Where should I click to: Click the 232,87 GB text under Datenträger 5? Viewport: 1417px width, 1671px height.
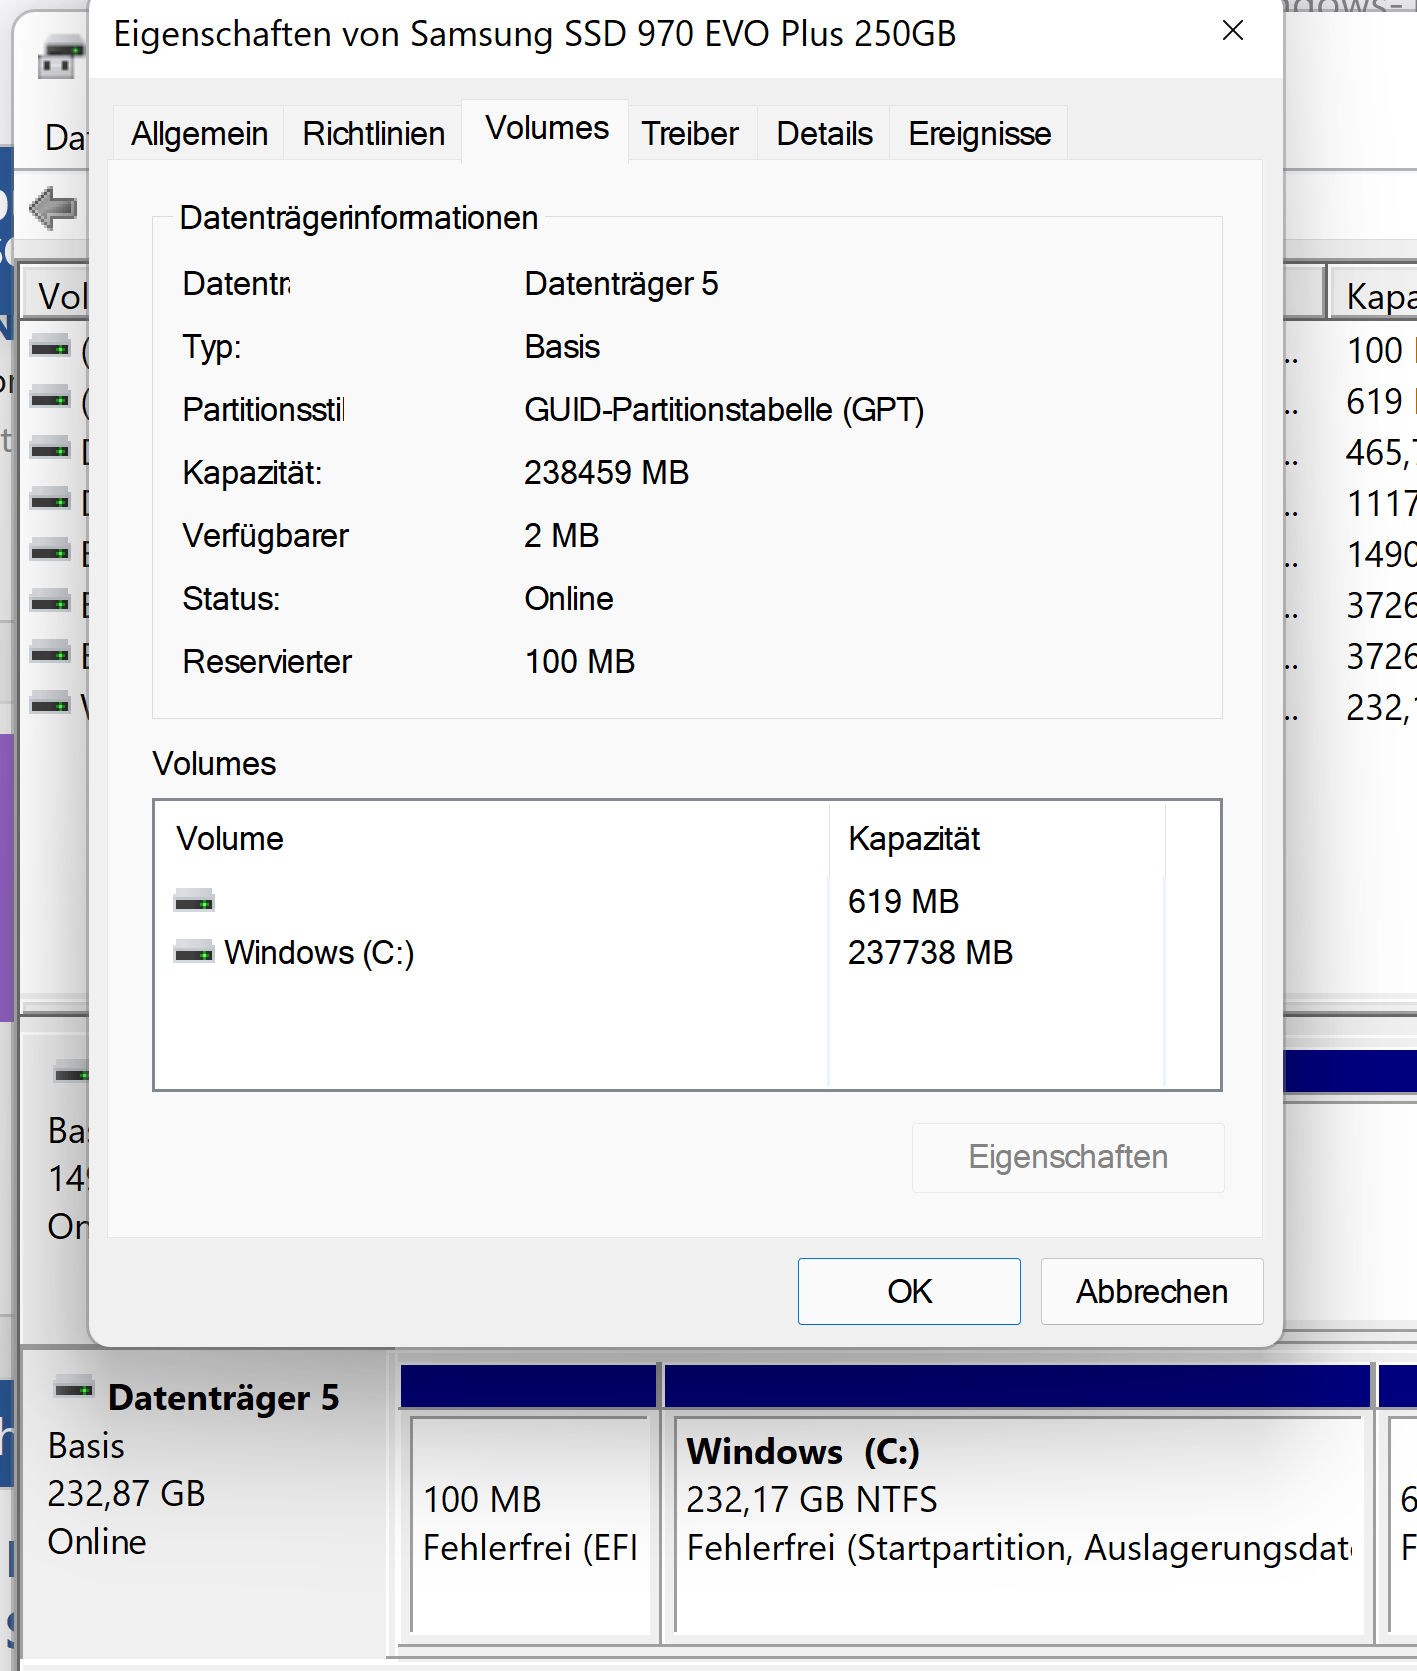(126, 1493)
